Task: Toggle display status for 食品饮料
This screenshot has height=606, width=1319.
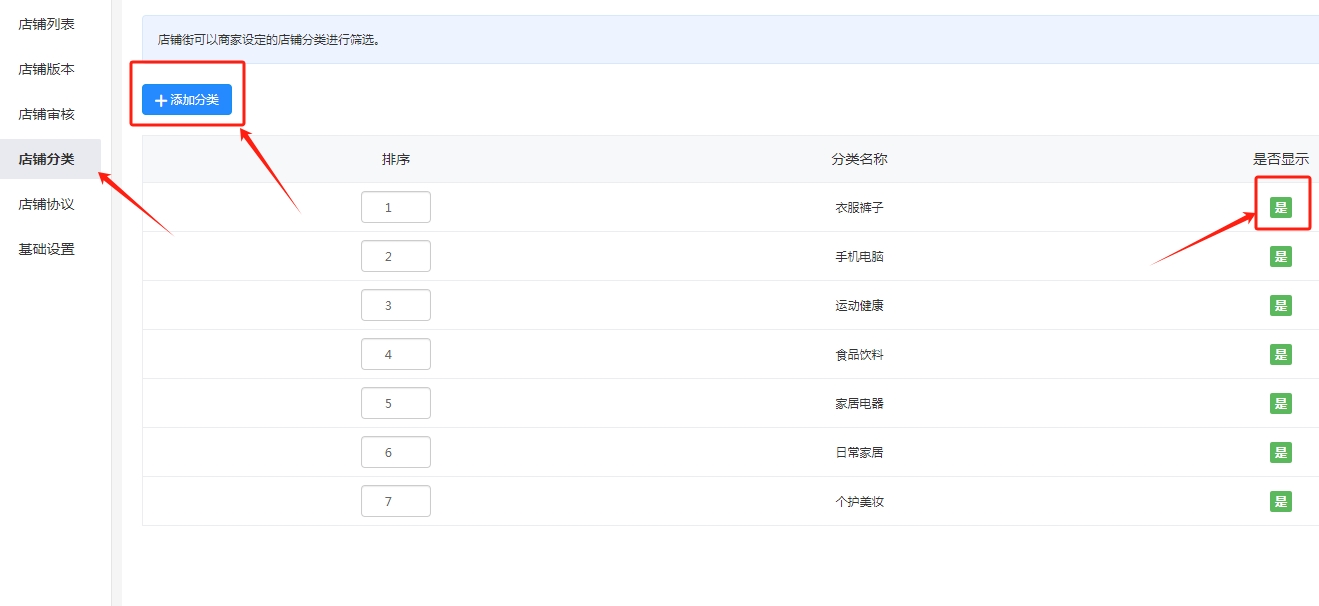Action: pyautogui.click(x=1280, y=354)
